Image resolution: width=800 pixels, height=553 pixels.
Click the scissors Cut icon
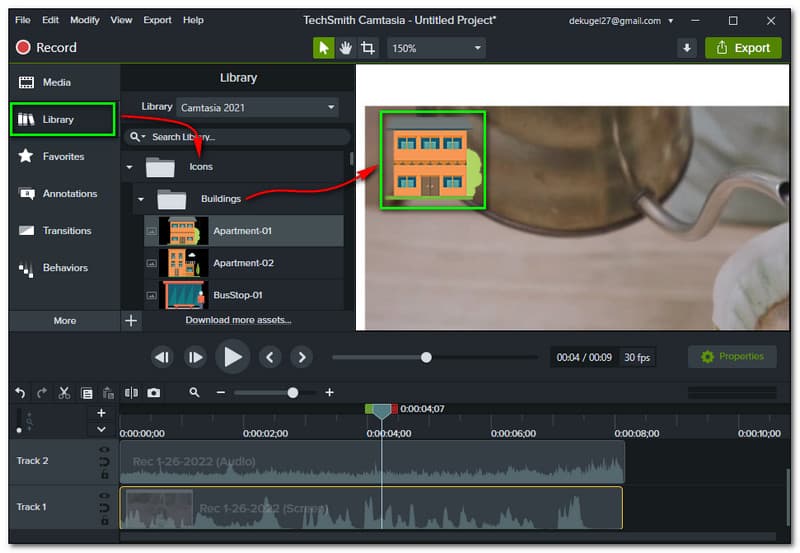(x=64, y=393)
